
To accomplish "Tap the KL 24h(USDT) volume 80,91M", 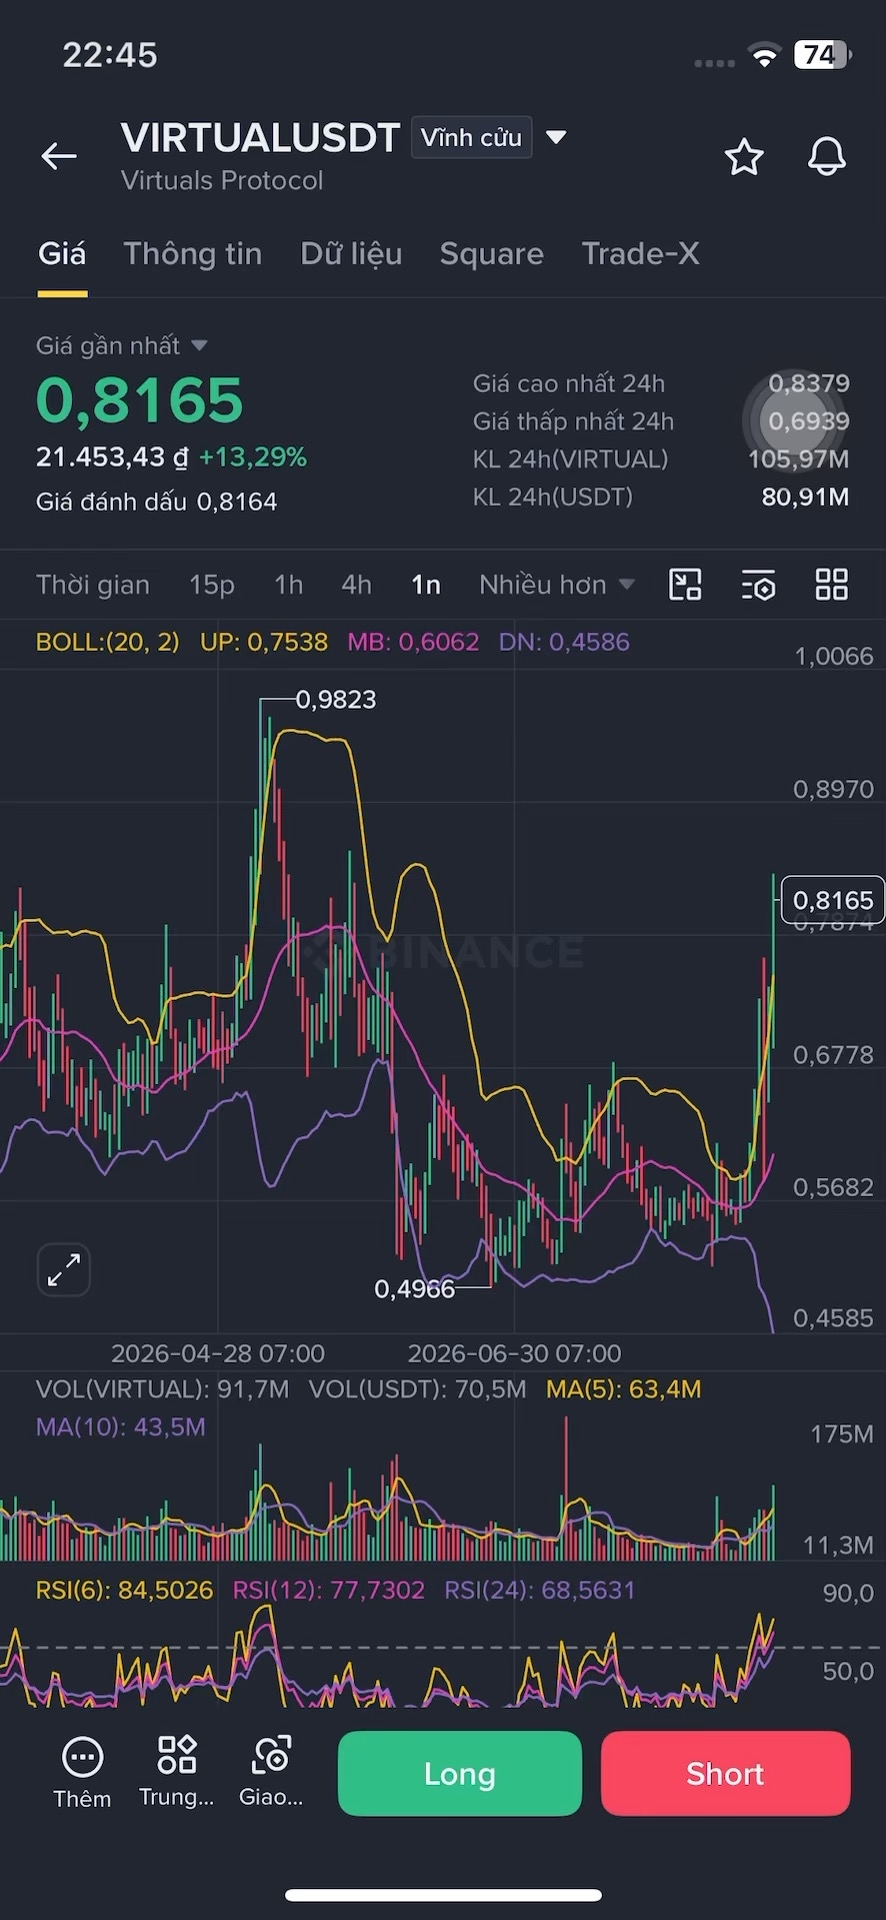I will coord(805,497).
